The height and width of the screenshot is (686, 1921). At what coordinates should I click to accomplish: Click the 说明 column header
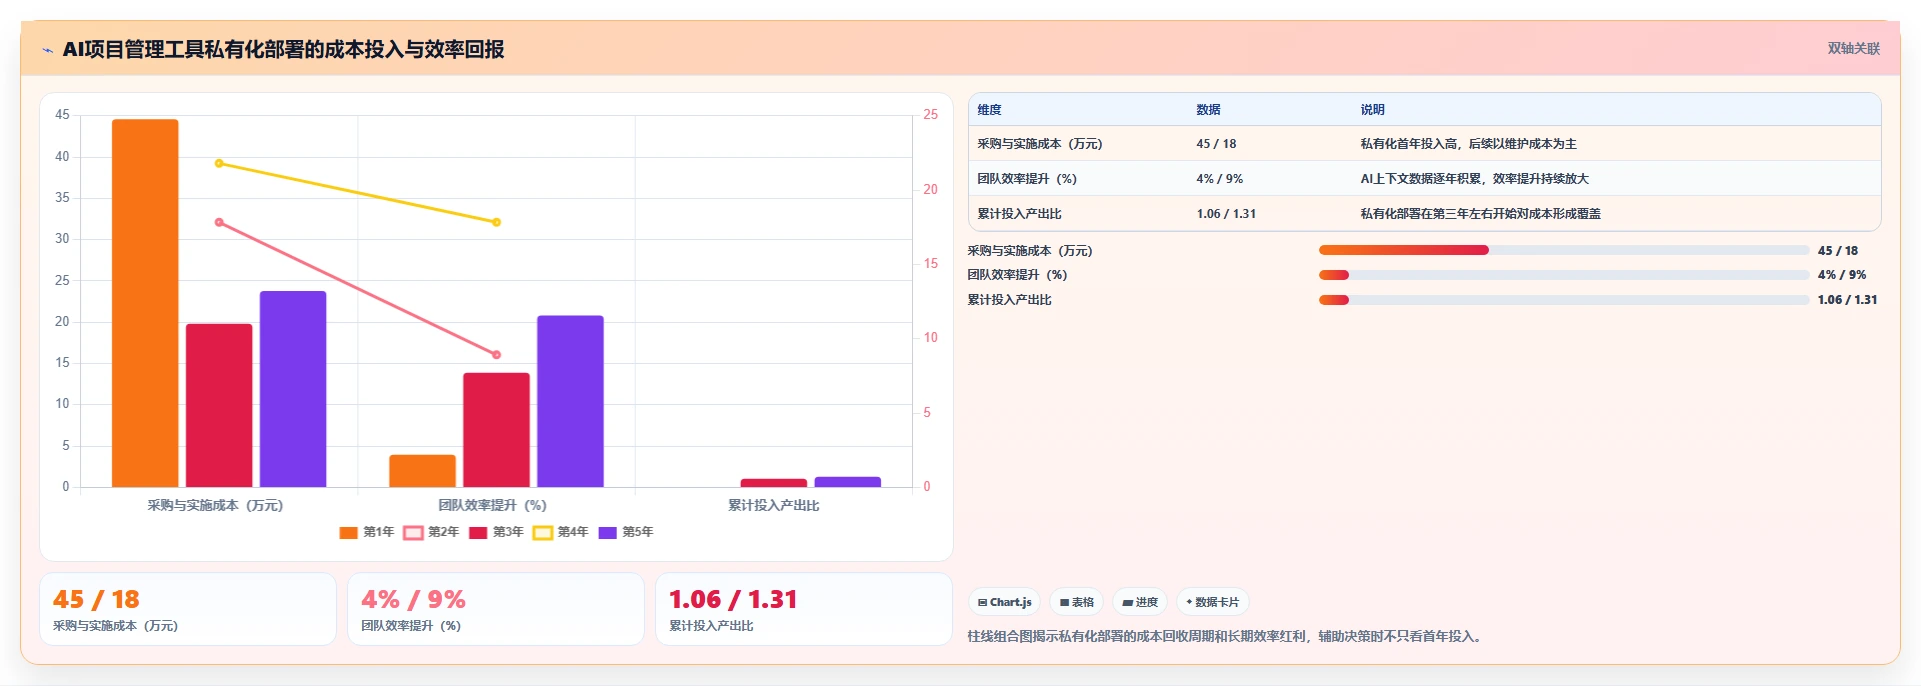pyautogui.click(x=1372, y=110)
